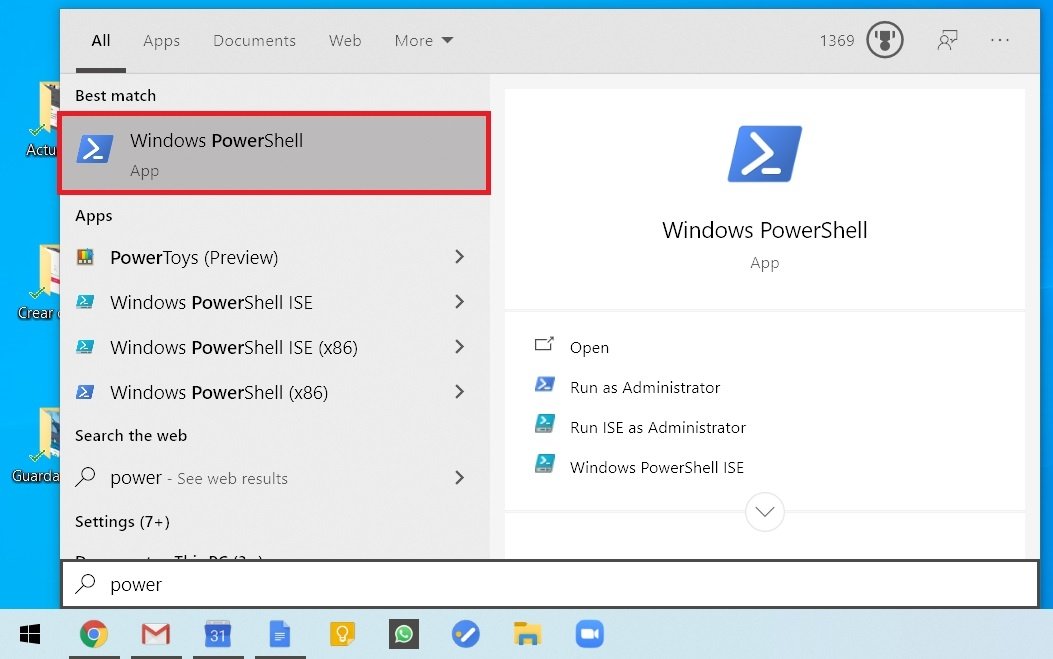Expand more actions with the down chevron

(765, 512)
